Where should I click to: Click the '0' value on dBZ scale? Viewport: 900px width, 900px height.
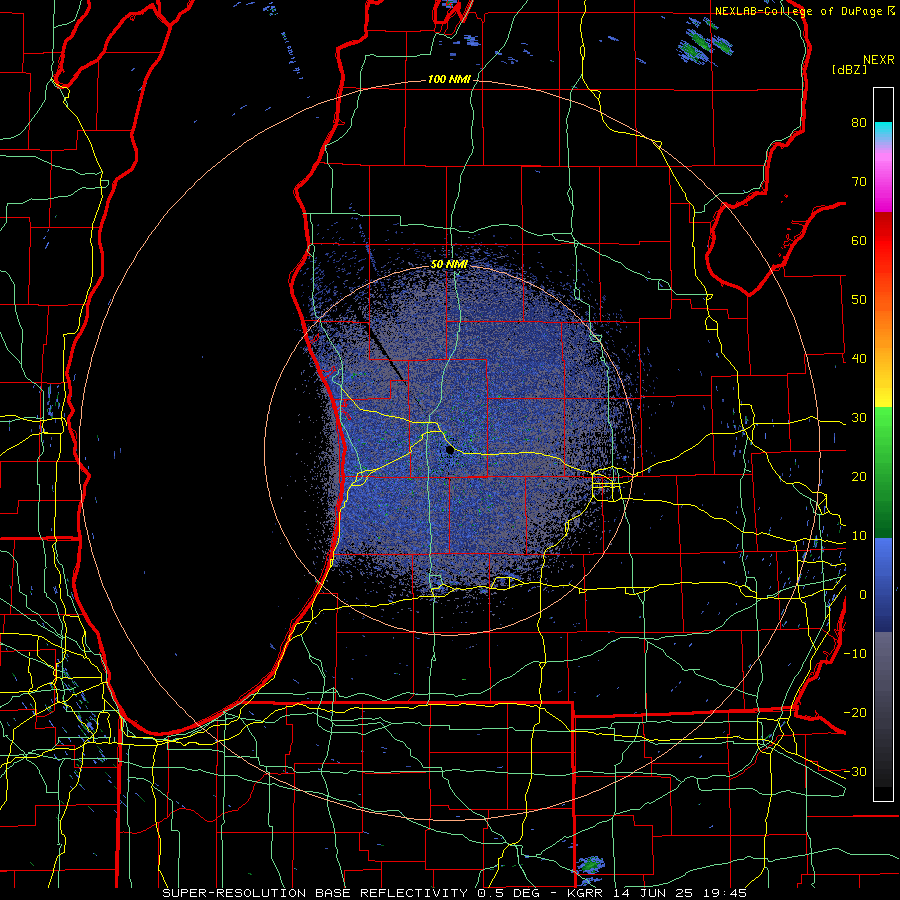(x=863, y=595)
